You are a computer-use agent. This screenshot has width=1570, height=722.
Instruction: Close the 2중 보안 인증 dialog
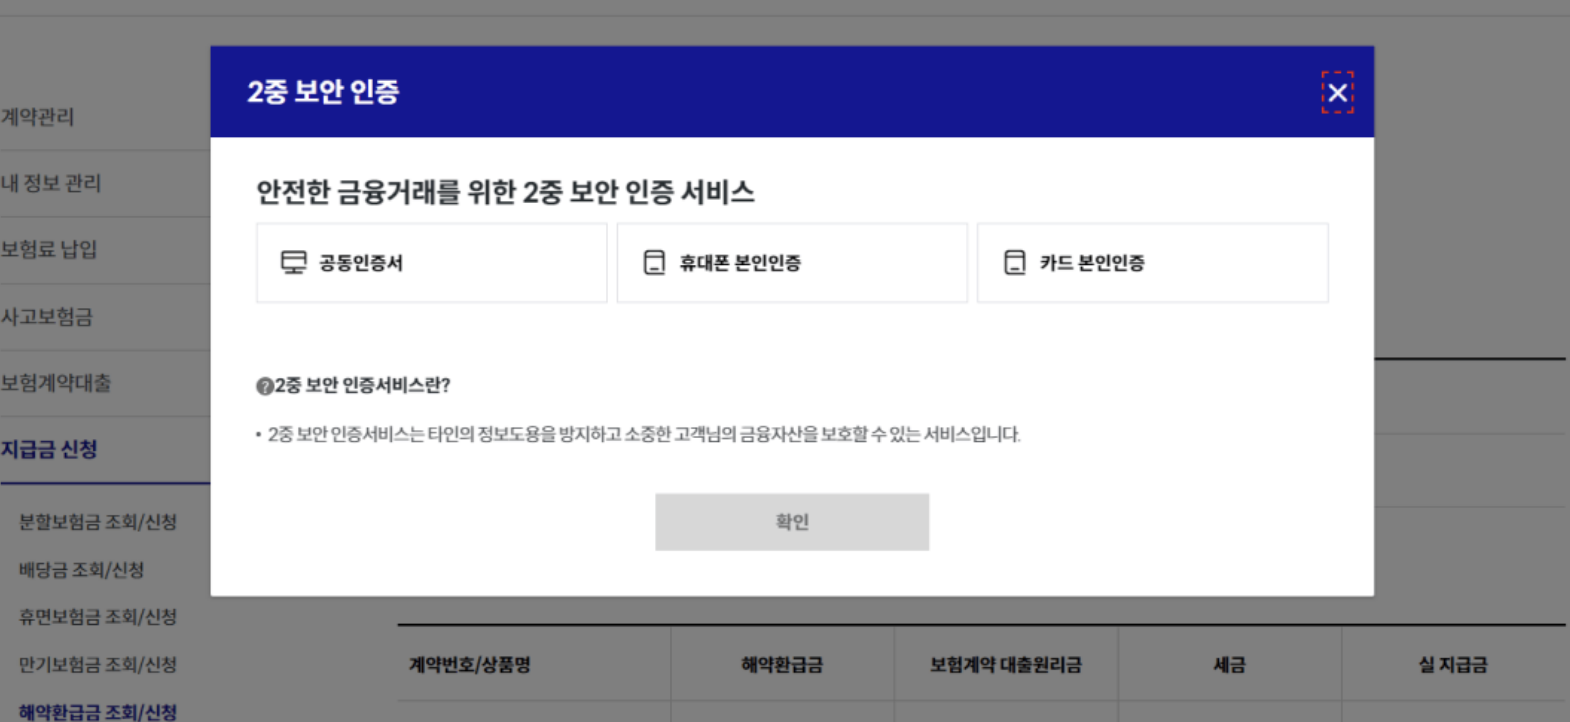coord(1337,92)
